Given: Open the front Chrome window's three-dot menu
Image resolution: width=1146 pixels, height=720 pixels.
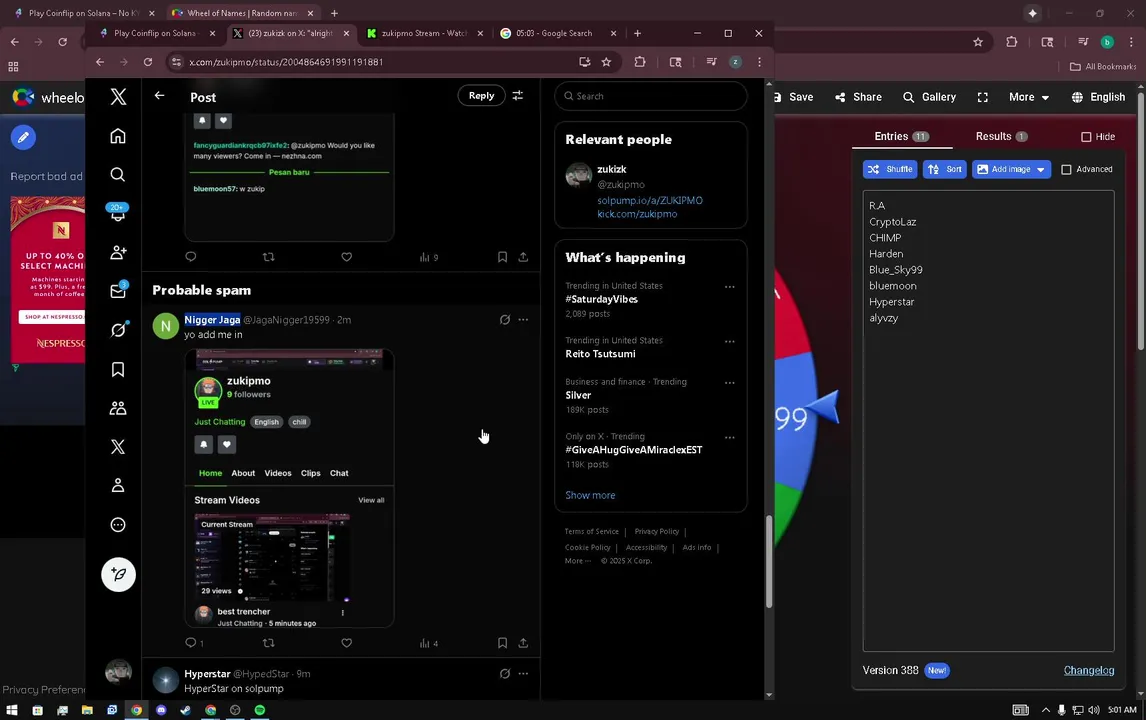Looking at the screenshot, I should [759, 62].
